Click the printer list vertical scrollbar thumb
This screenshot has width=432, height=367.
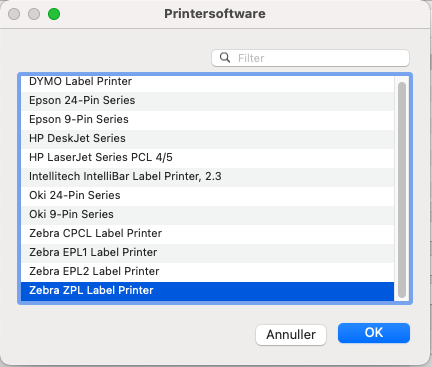(x=402, y=190)
